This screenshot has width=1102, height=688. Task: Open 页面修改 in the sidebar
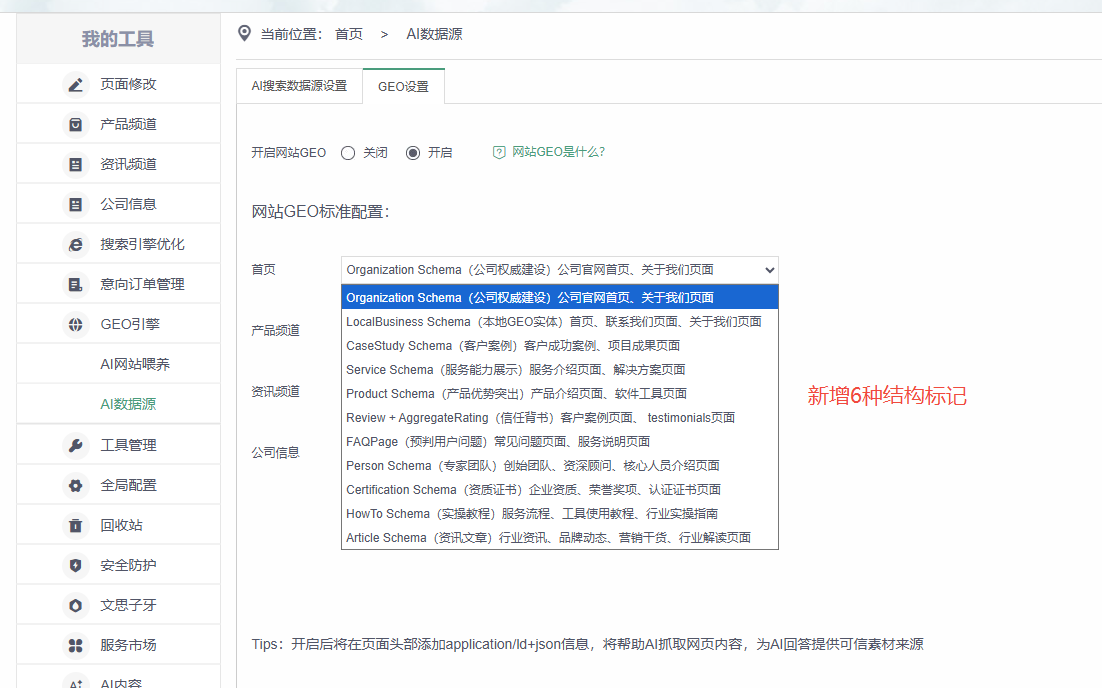[129, 84]
